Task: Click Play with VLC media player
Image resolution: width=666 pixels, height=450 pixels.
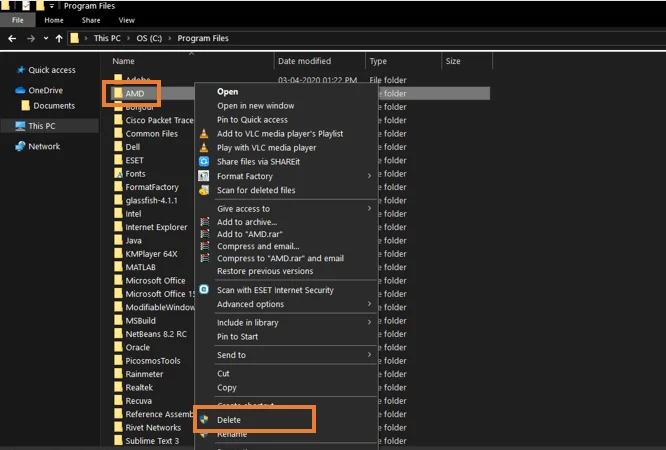Action: (x=266, y=148)
